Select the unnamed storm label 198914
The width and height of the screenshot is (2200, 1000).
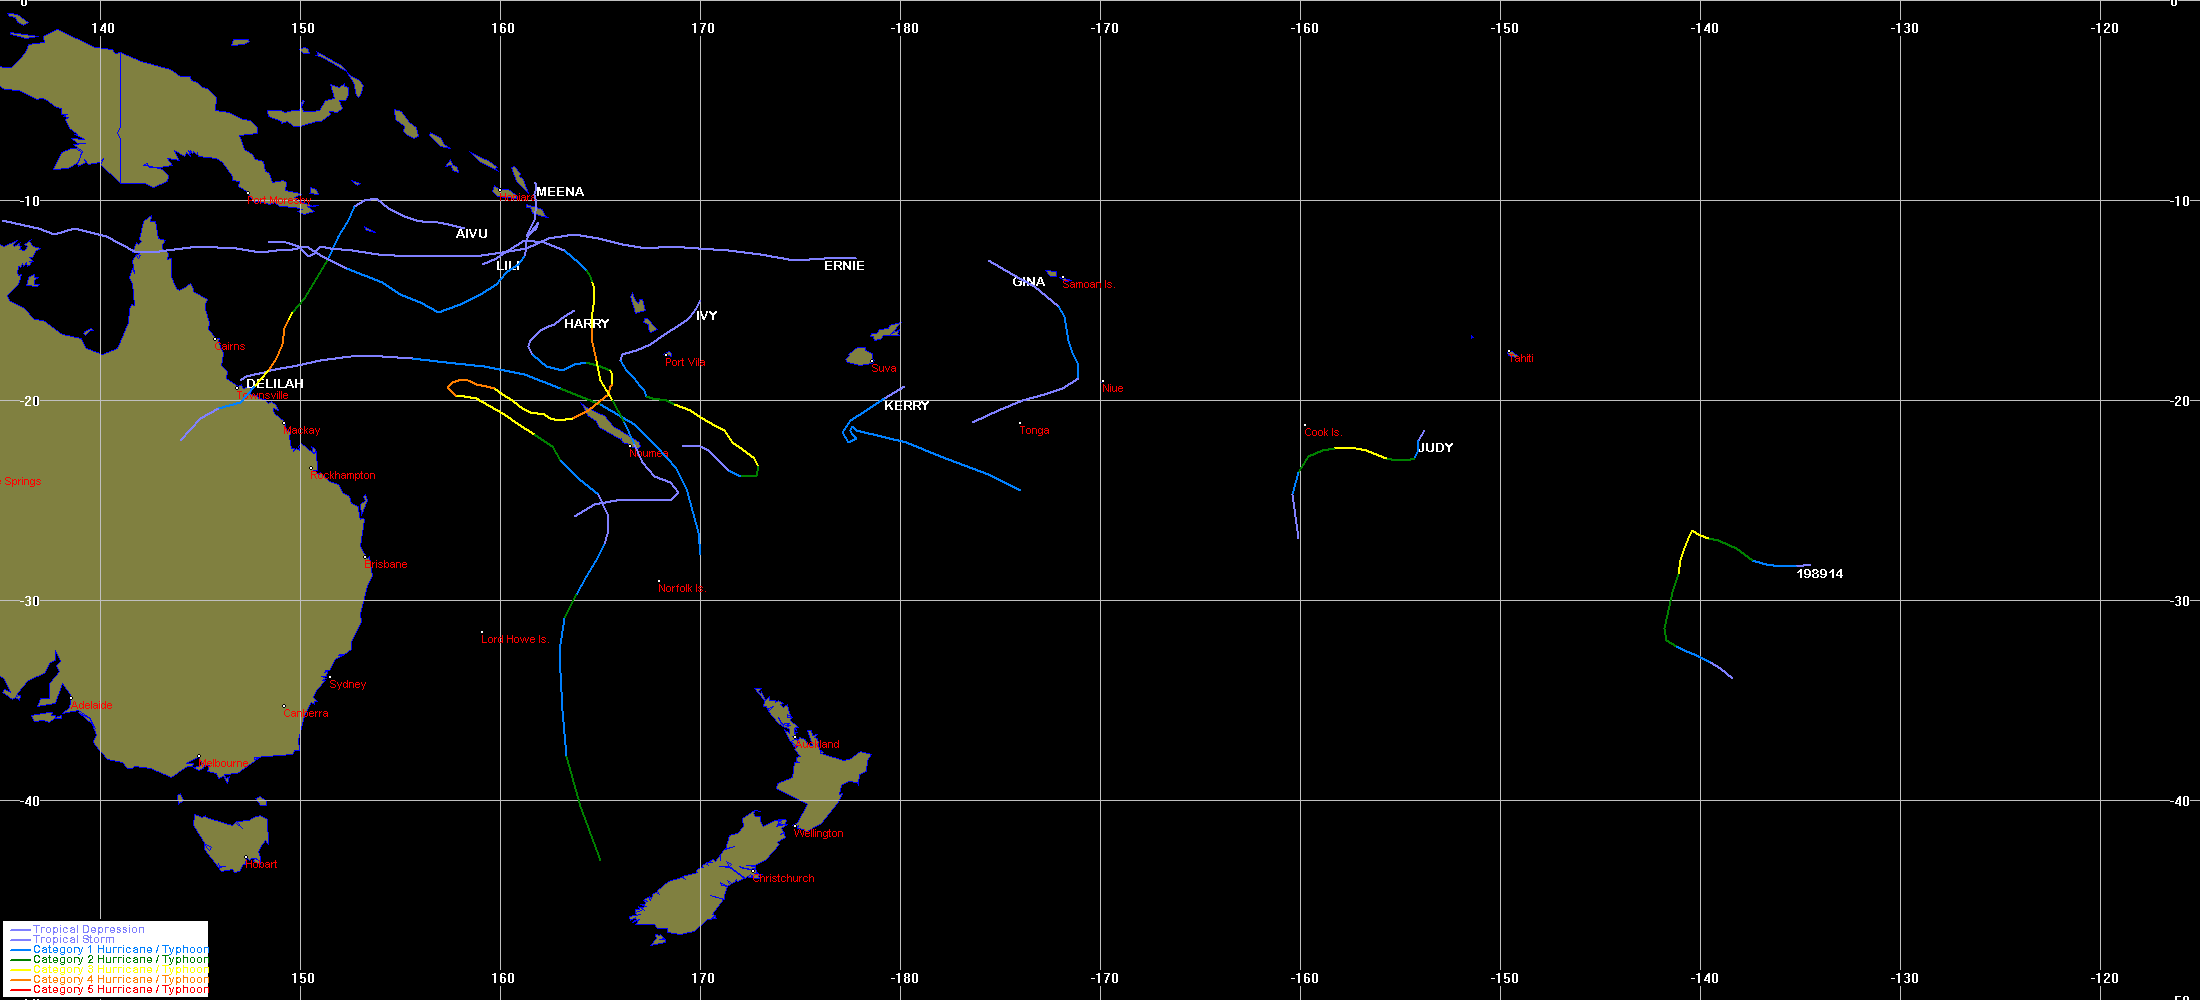(1819, 574)
